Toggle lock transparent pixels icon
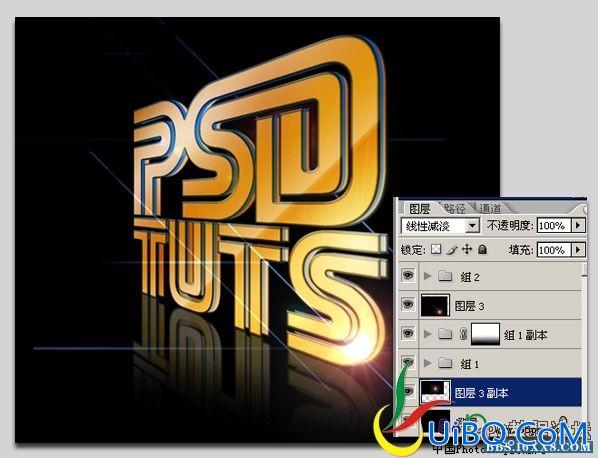The image size is (598, 458). (436, 249)
